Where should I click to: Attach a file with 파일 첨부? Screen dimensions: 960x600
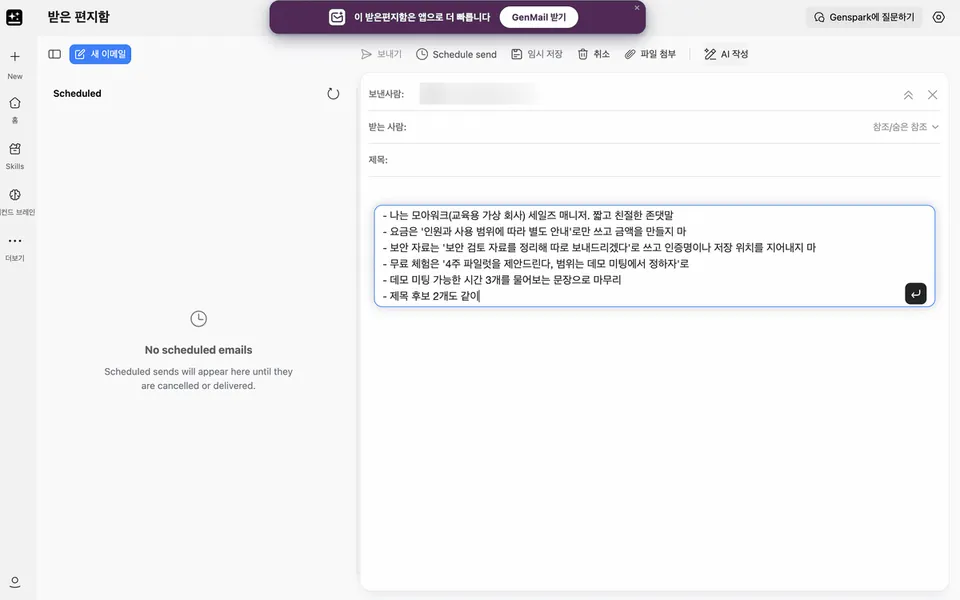click(650, 54)
